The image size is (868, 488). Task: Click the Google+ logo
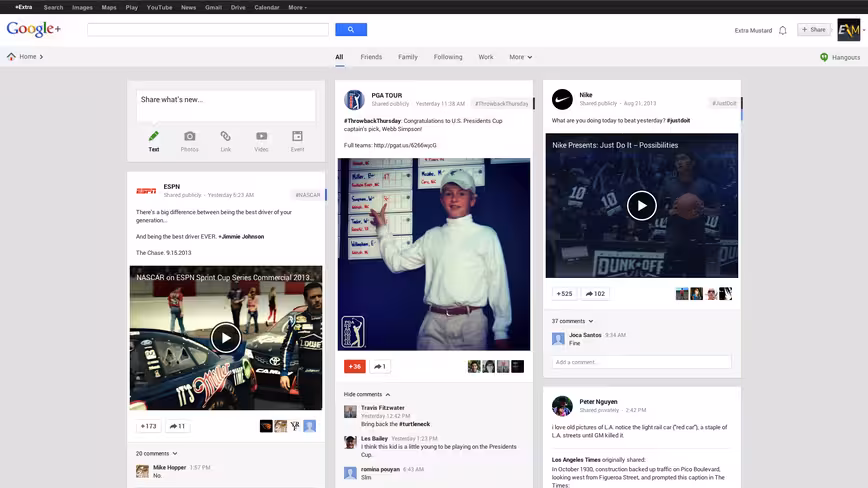tap(34, 29)
